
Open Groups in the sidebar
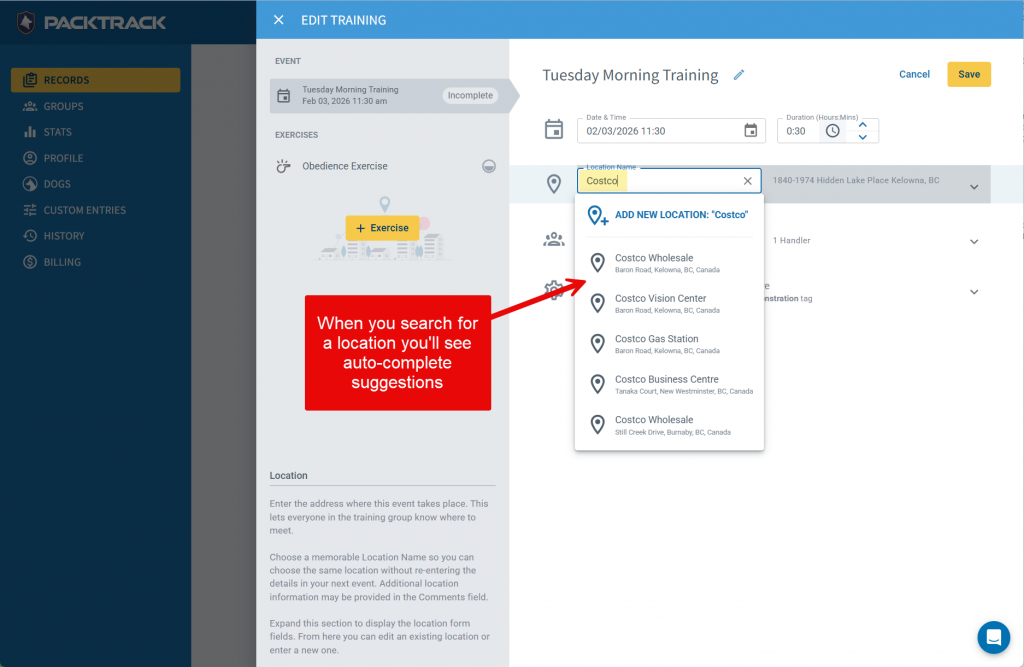63,106
